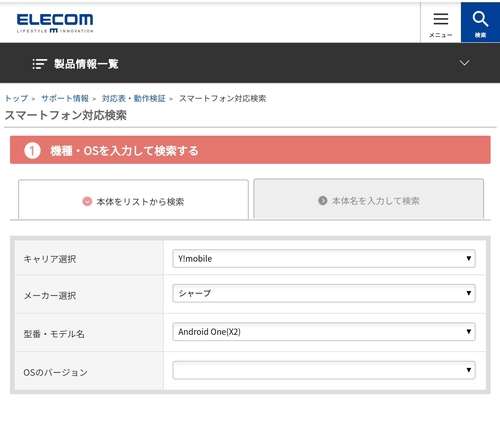Click the gray arrow icon on 本体名を入力して検索
Viewport: 500px width, 422px height.
click(322, 201)
